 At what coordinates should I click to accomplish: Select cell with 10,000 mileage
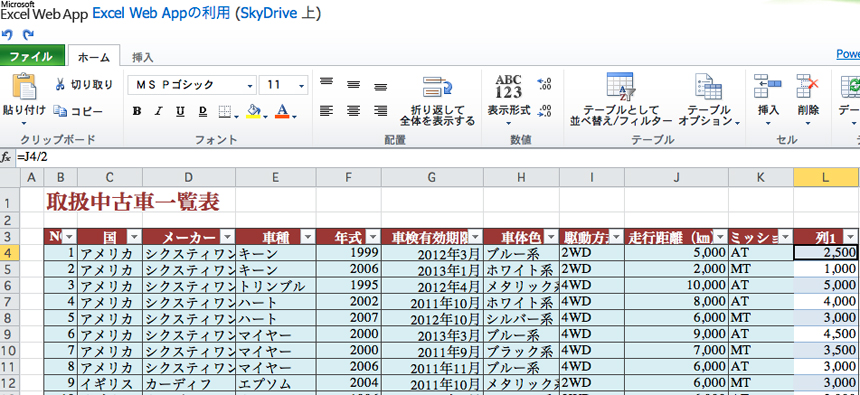(676, 285)
